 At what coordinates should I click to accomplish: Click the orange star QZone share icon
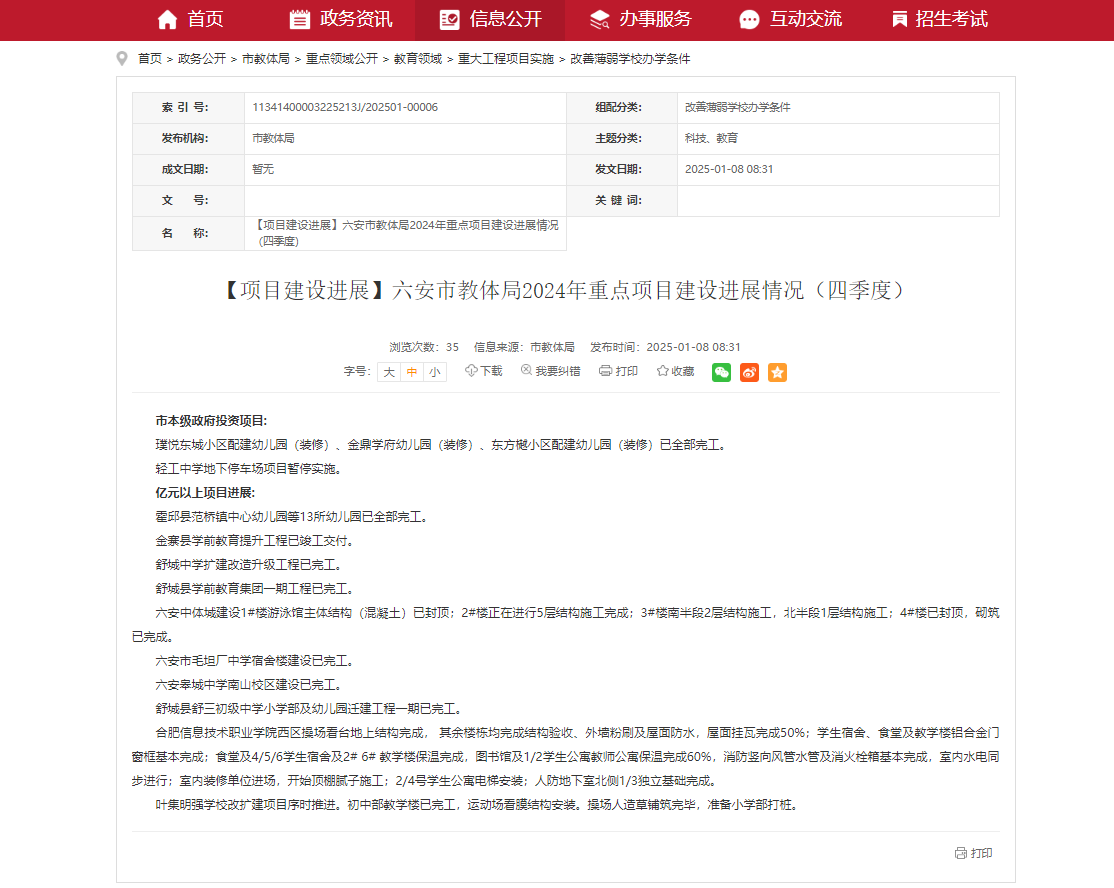point(777,372)
